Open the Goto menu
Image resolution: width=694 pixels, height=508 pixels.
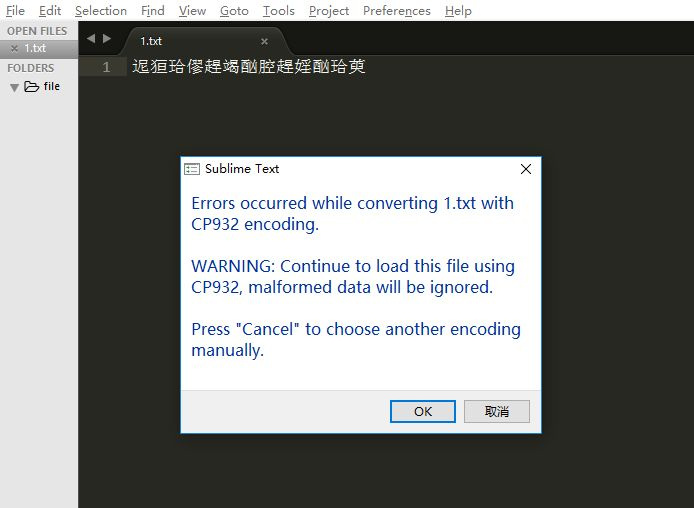pos(234,11)
